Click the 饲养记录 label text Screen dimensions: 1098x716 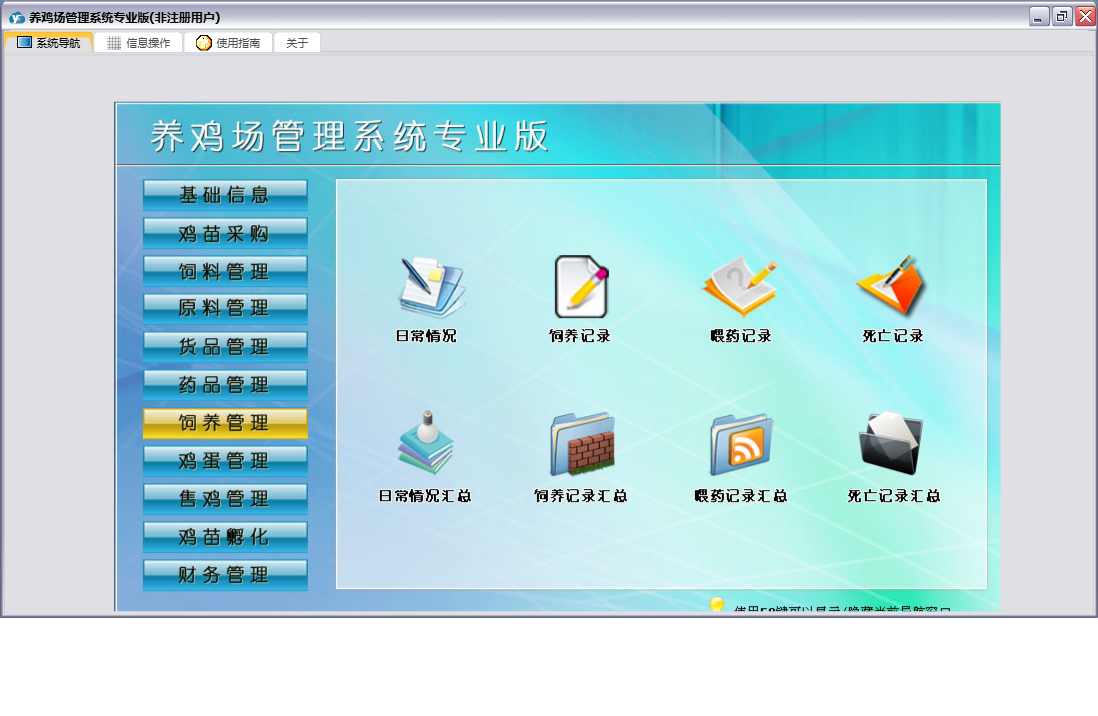[x=580, y=336]
